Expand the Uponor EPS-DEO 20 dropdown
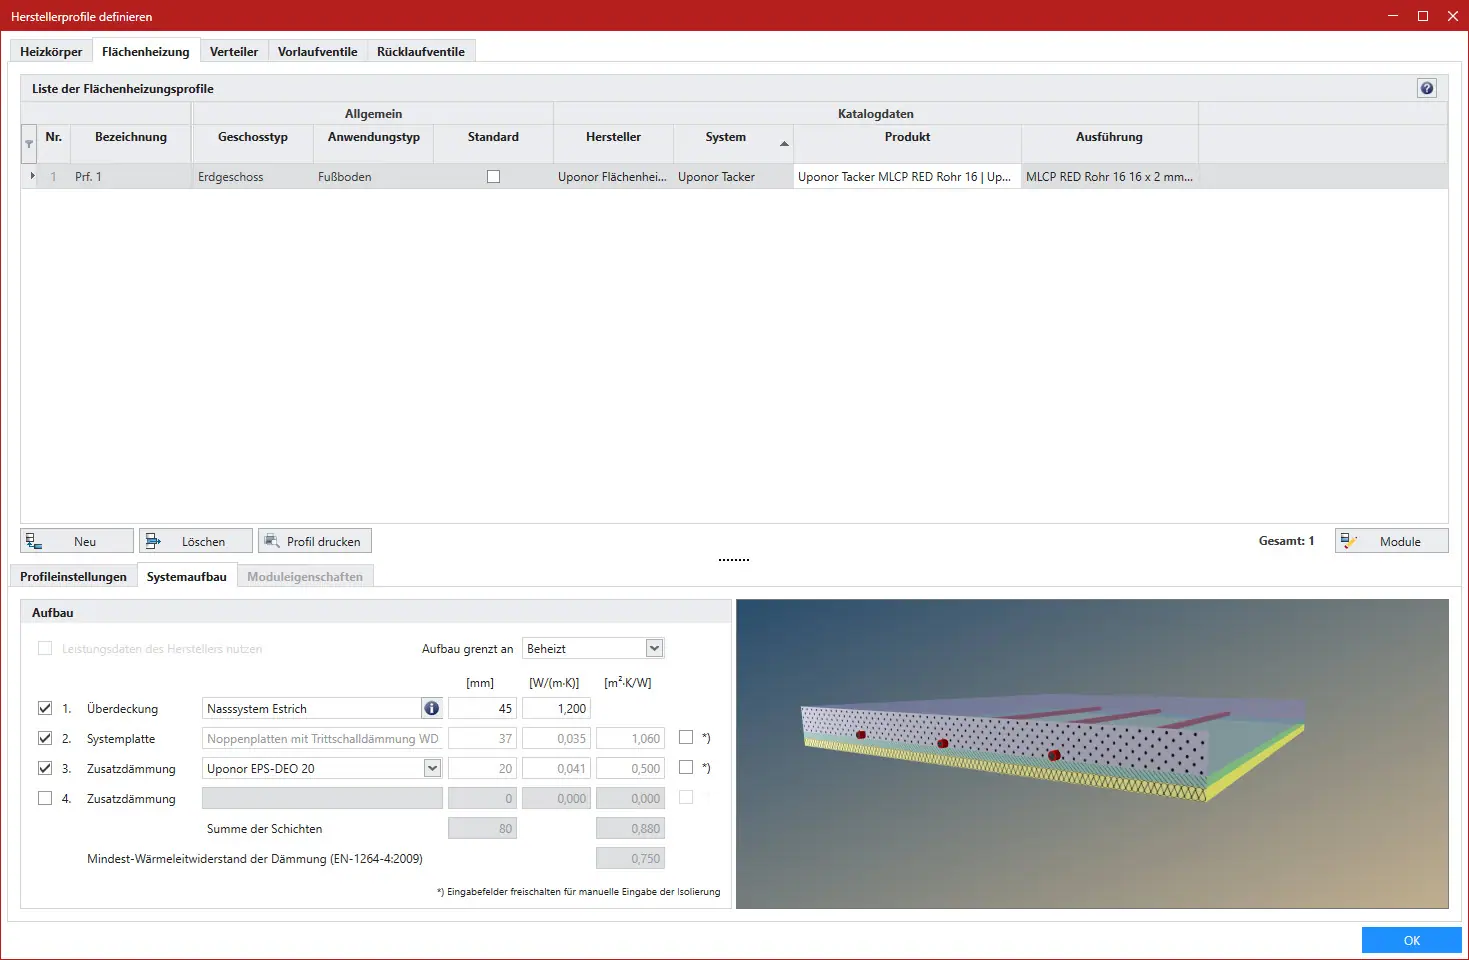1469x960 pixels. click(432, 768)
